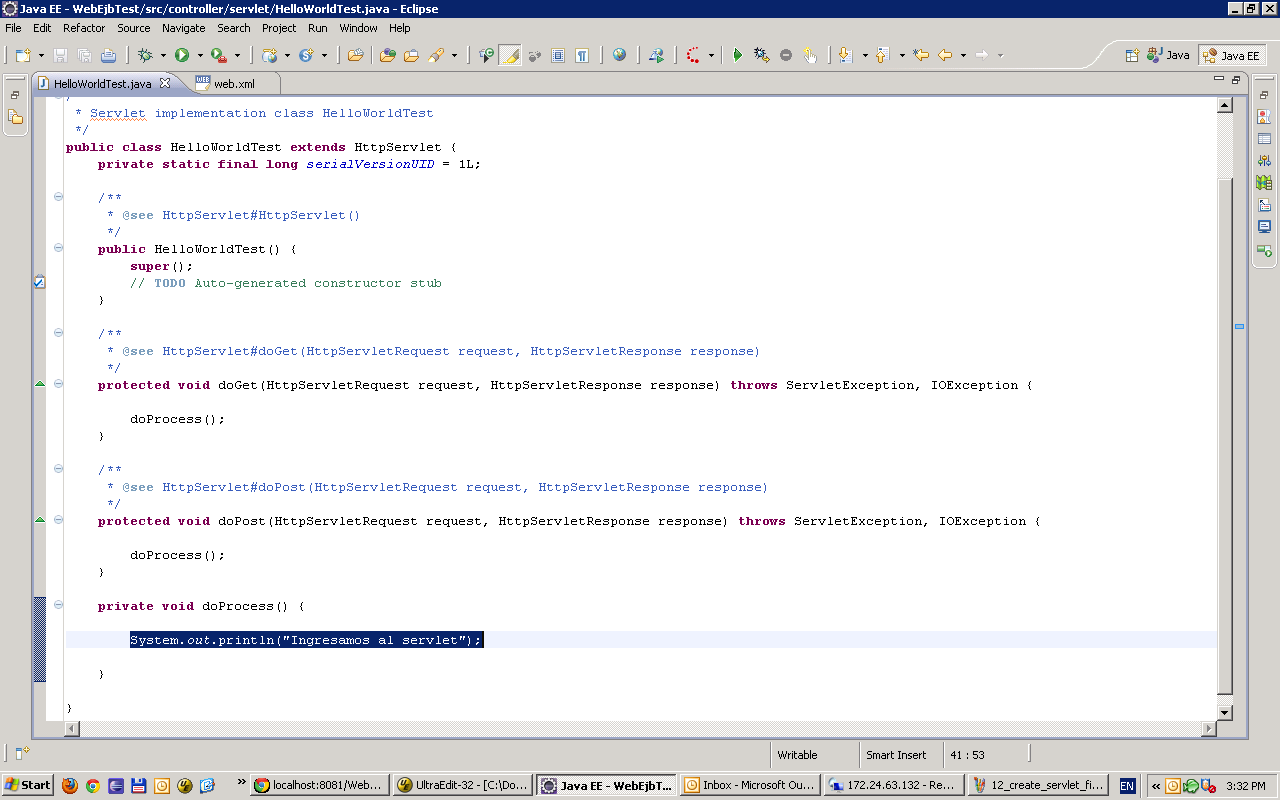Save the current file with the Save icon

point(59,55)
